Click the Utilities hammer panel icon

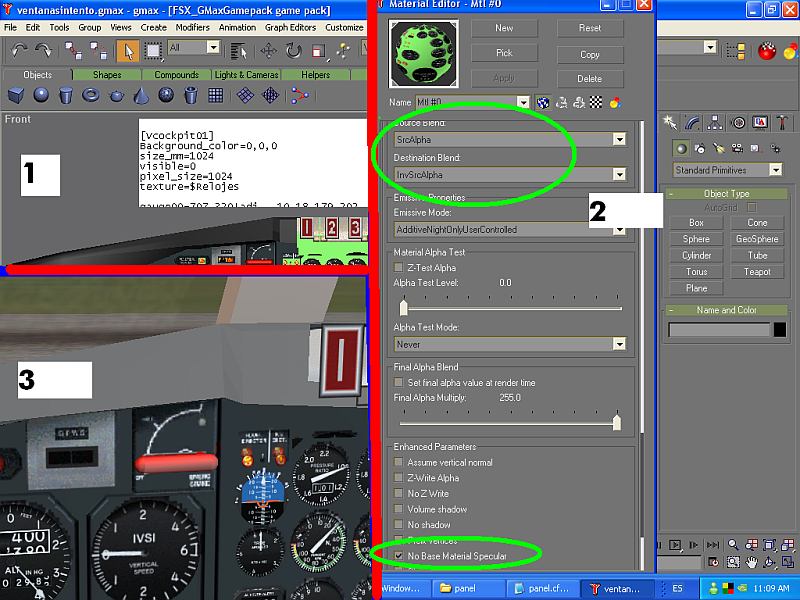(x=783, y=122)
